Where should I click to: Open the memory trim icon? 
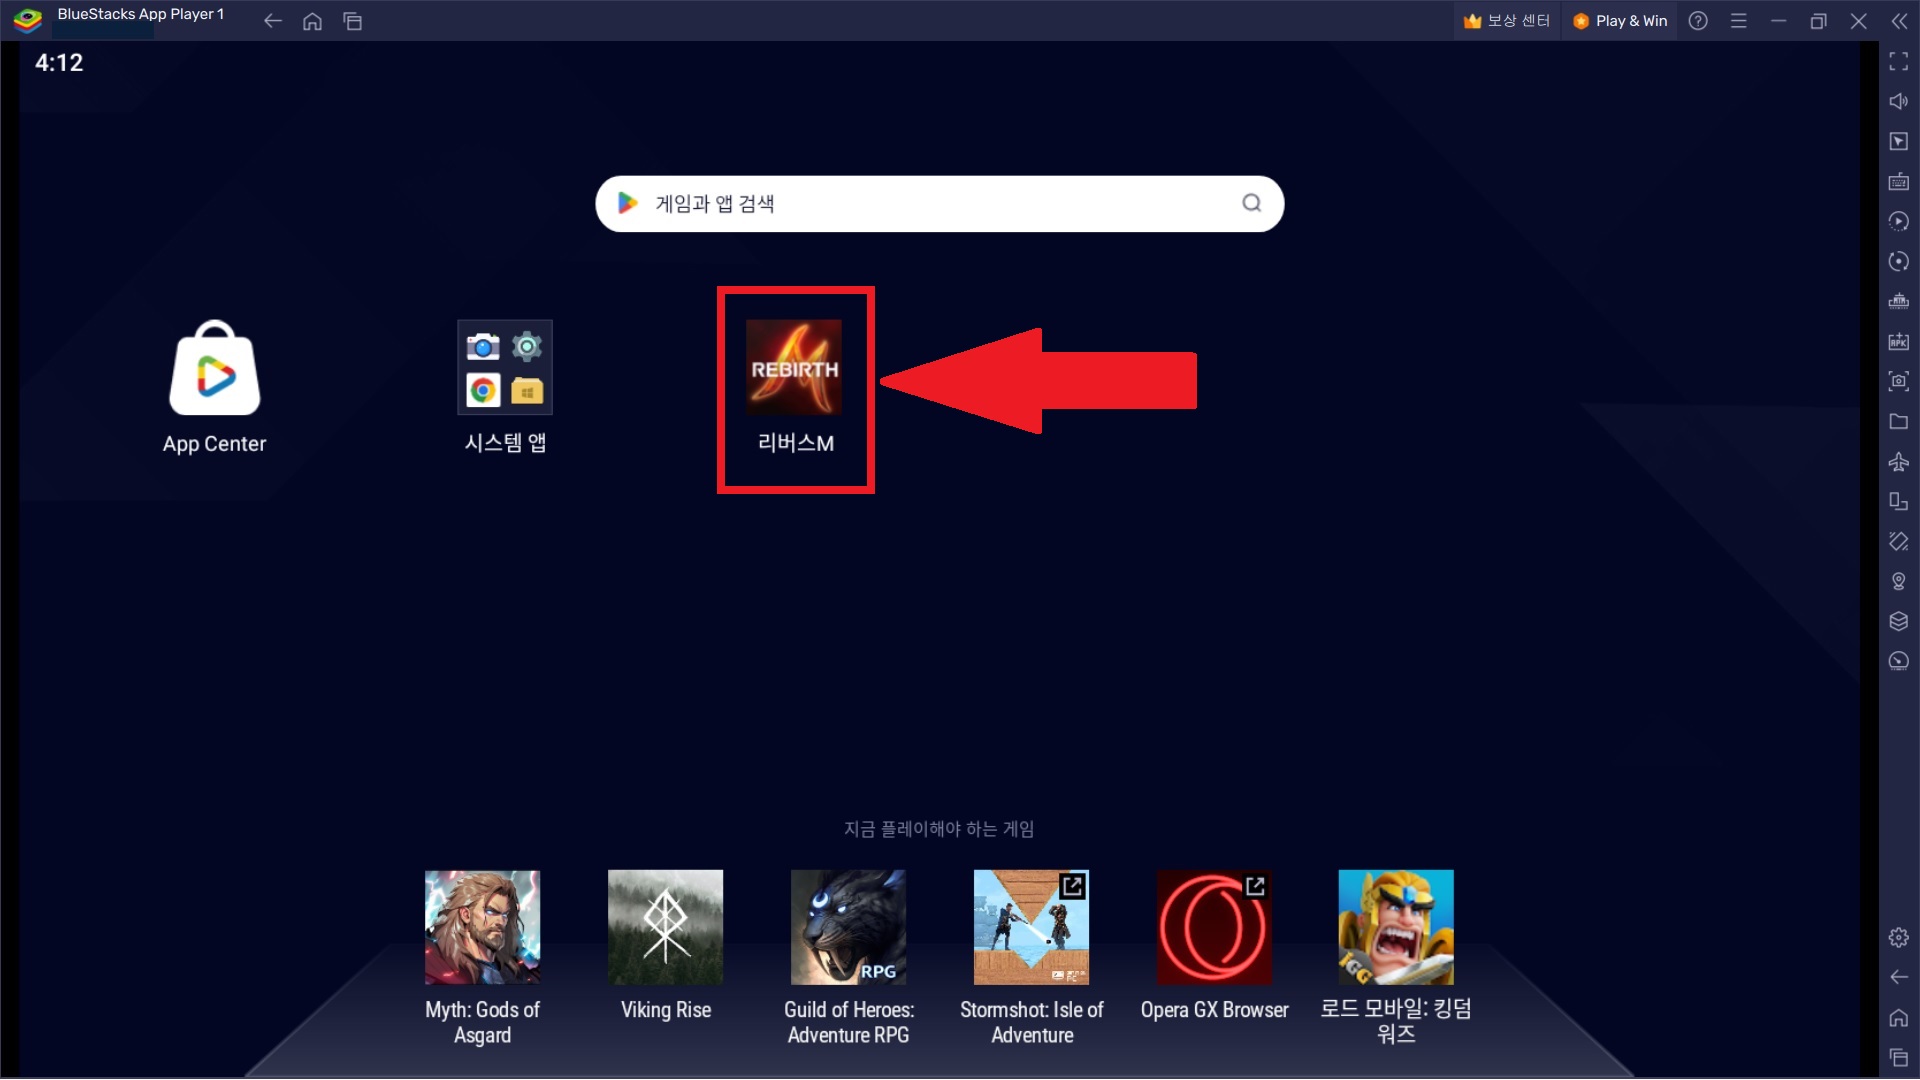point(1899,302)
